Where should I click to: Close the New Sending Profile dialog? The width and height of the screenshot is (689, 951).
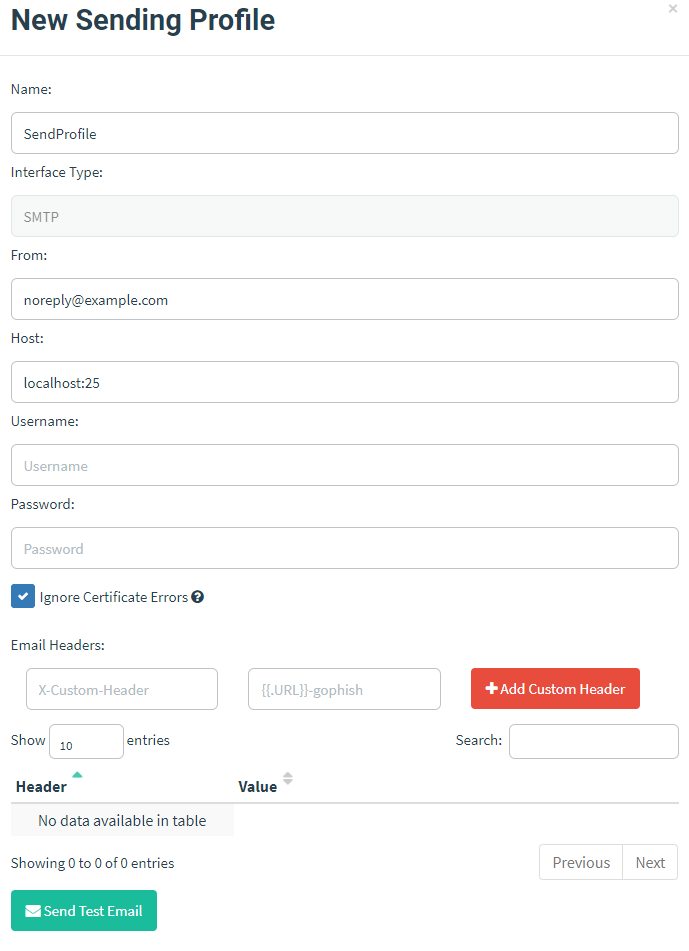(x=673, y=8)
